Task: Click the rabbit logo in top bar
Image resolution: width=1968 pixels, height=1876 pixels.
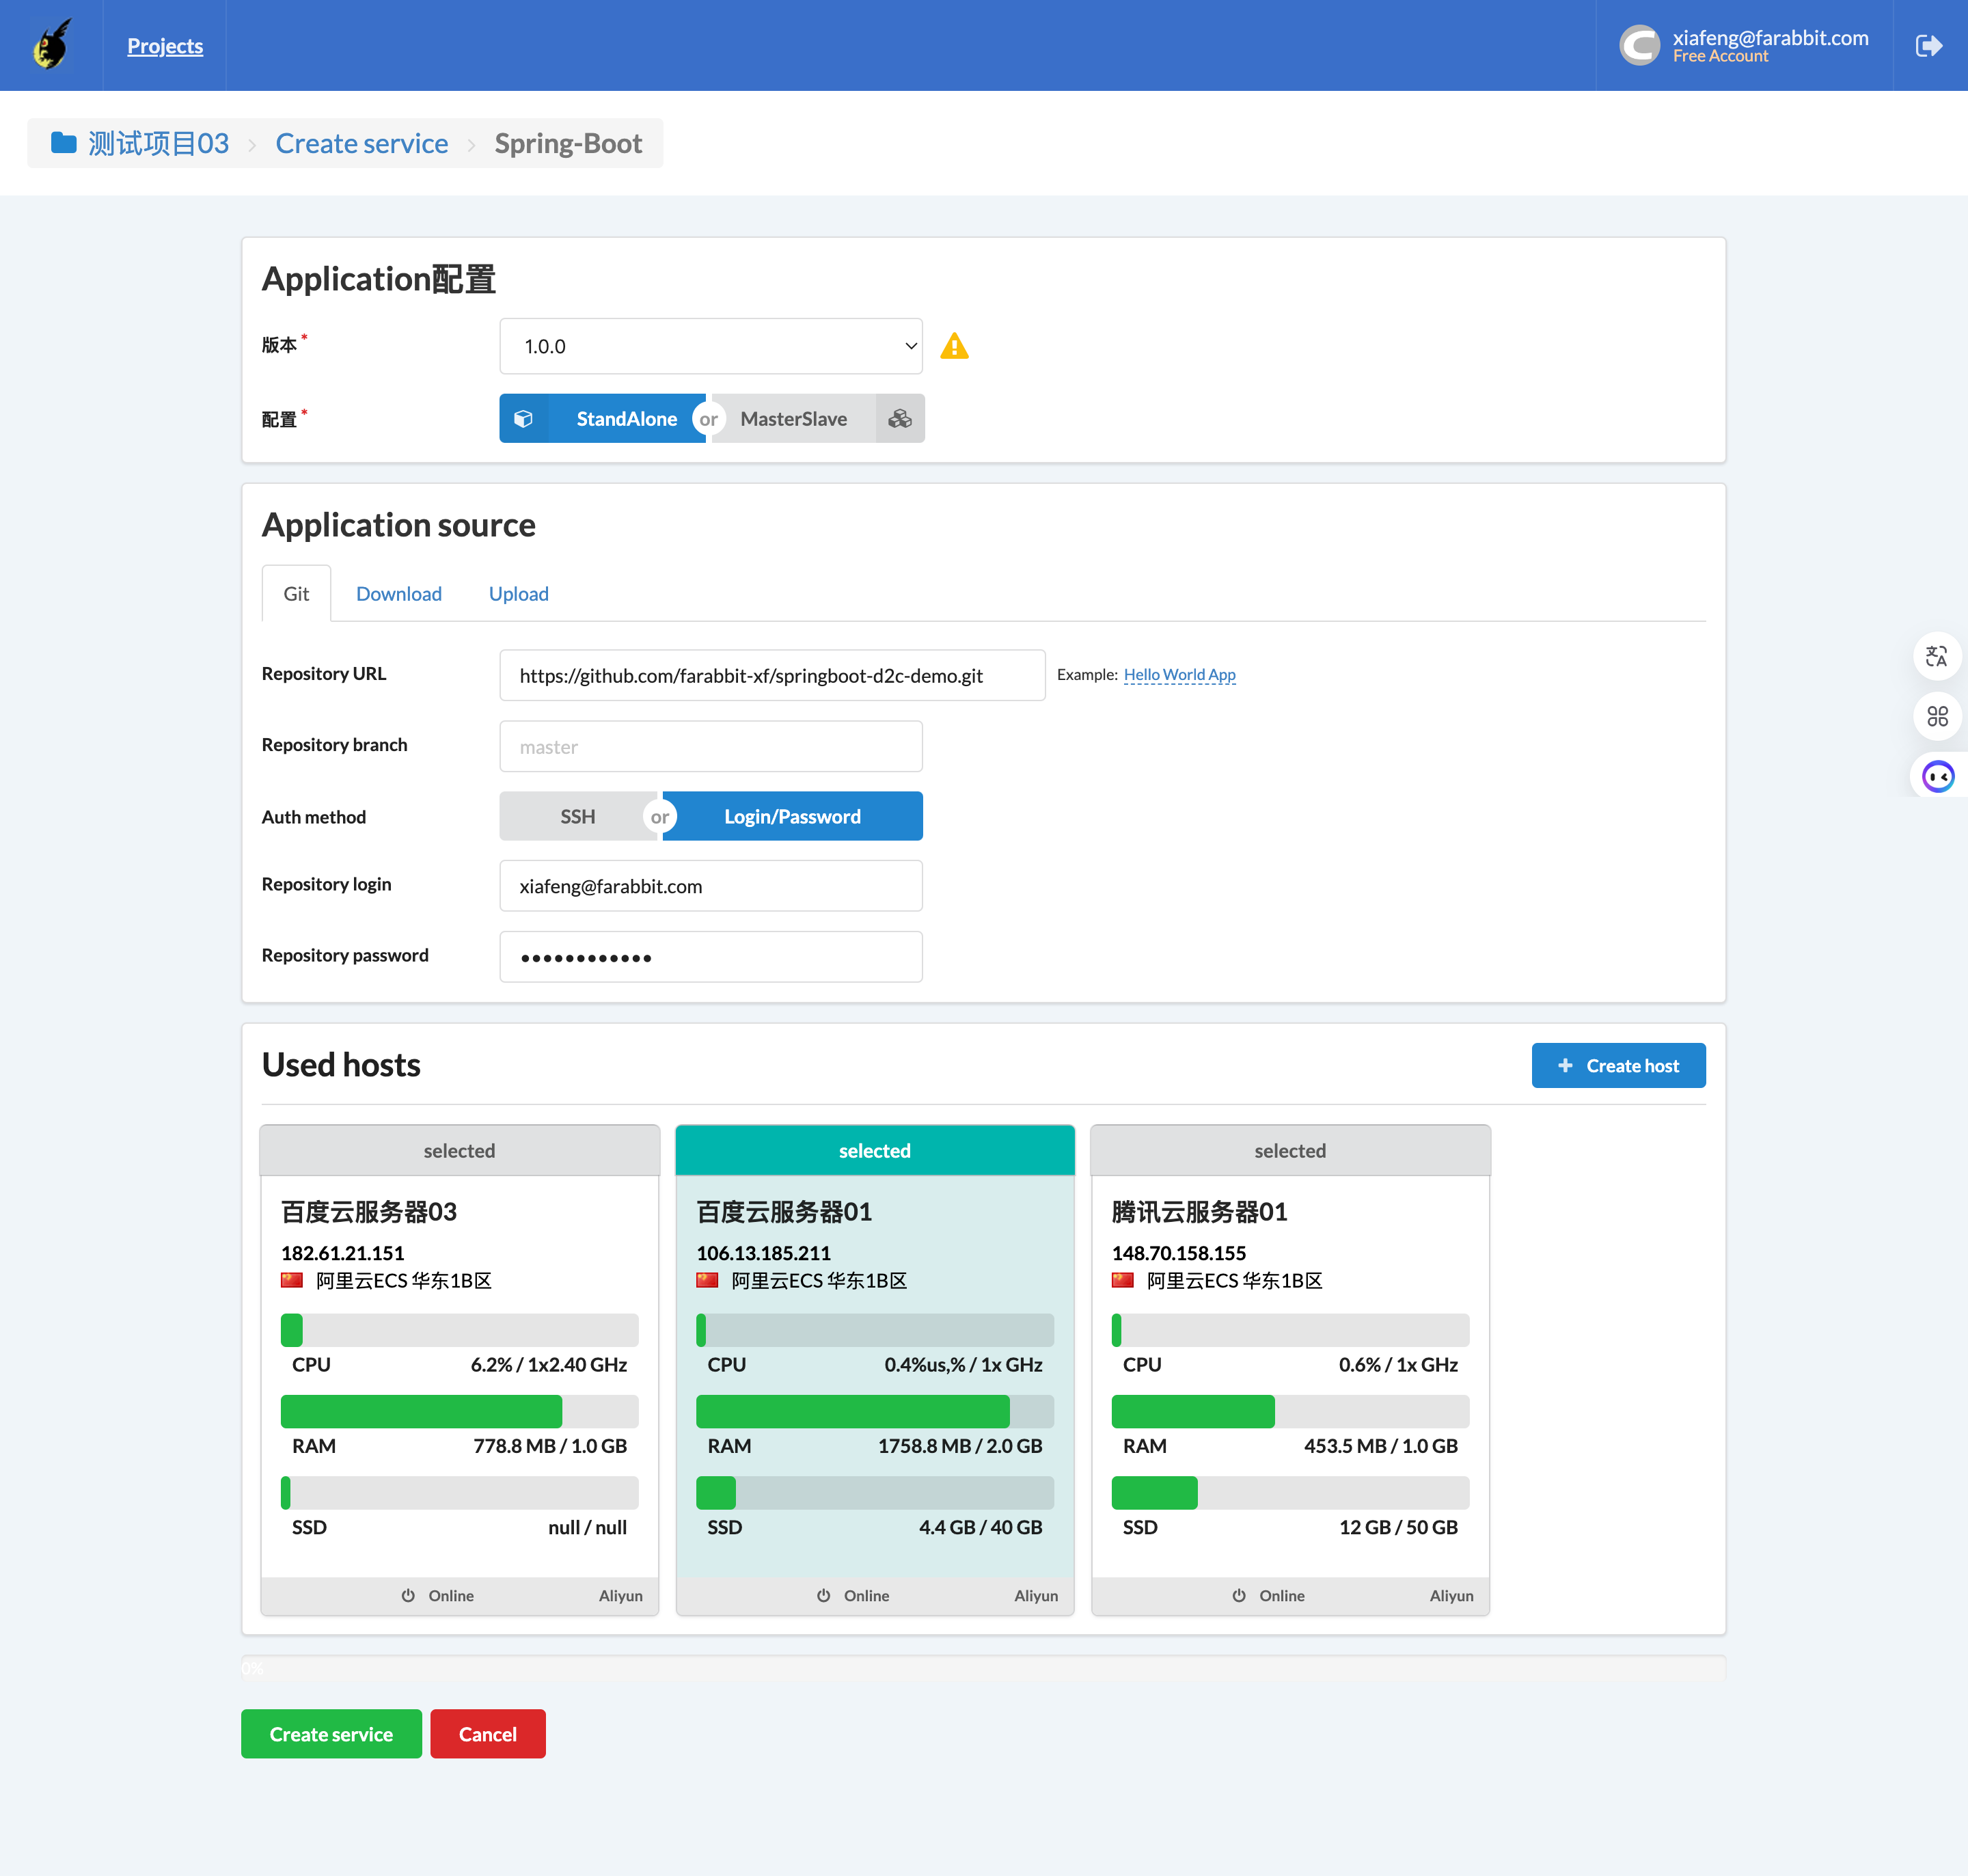Action: tap(51, 45)
